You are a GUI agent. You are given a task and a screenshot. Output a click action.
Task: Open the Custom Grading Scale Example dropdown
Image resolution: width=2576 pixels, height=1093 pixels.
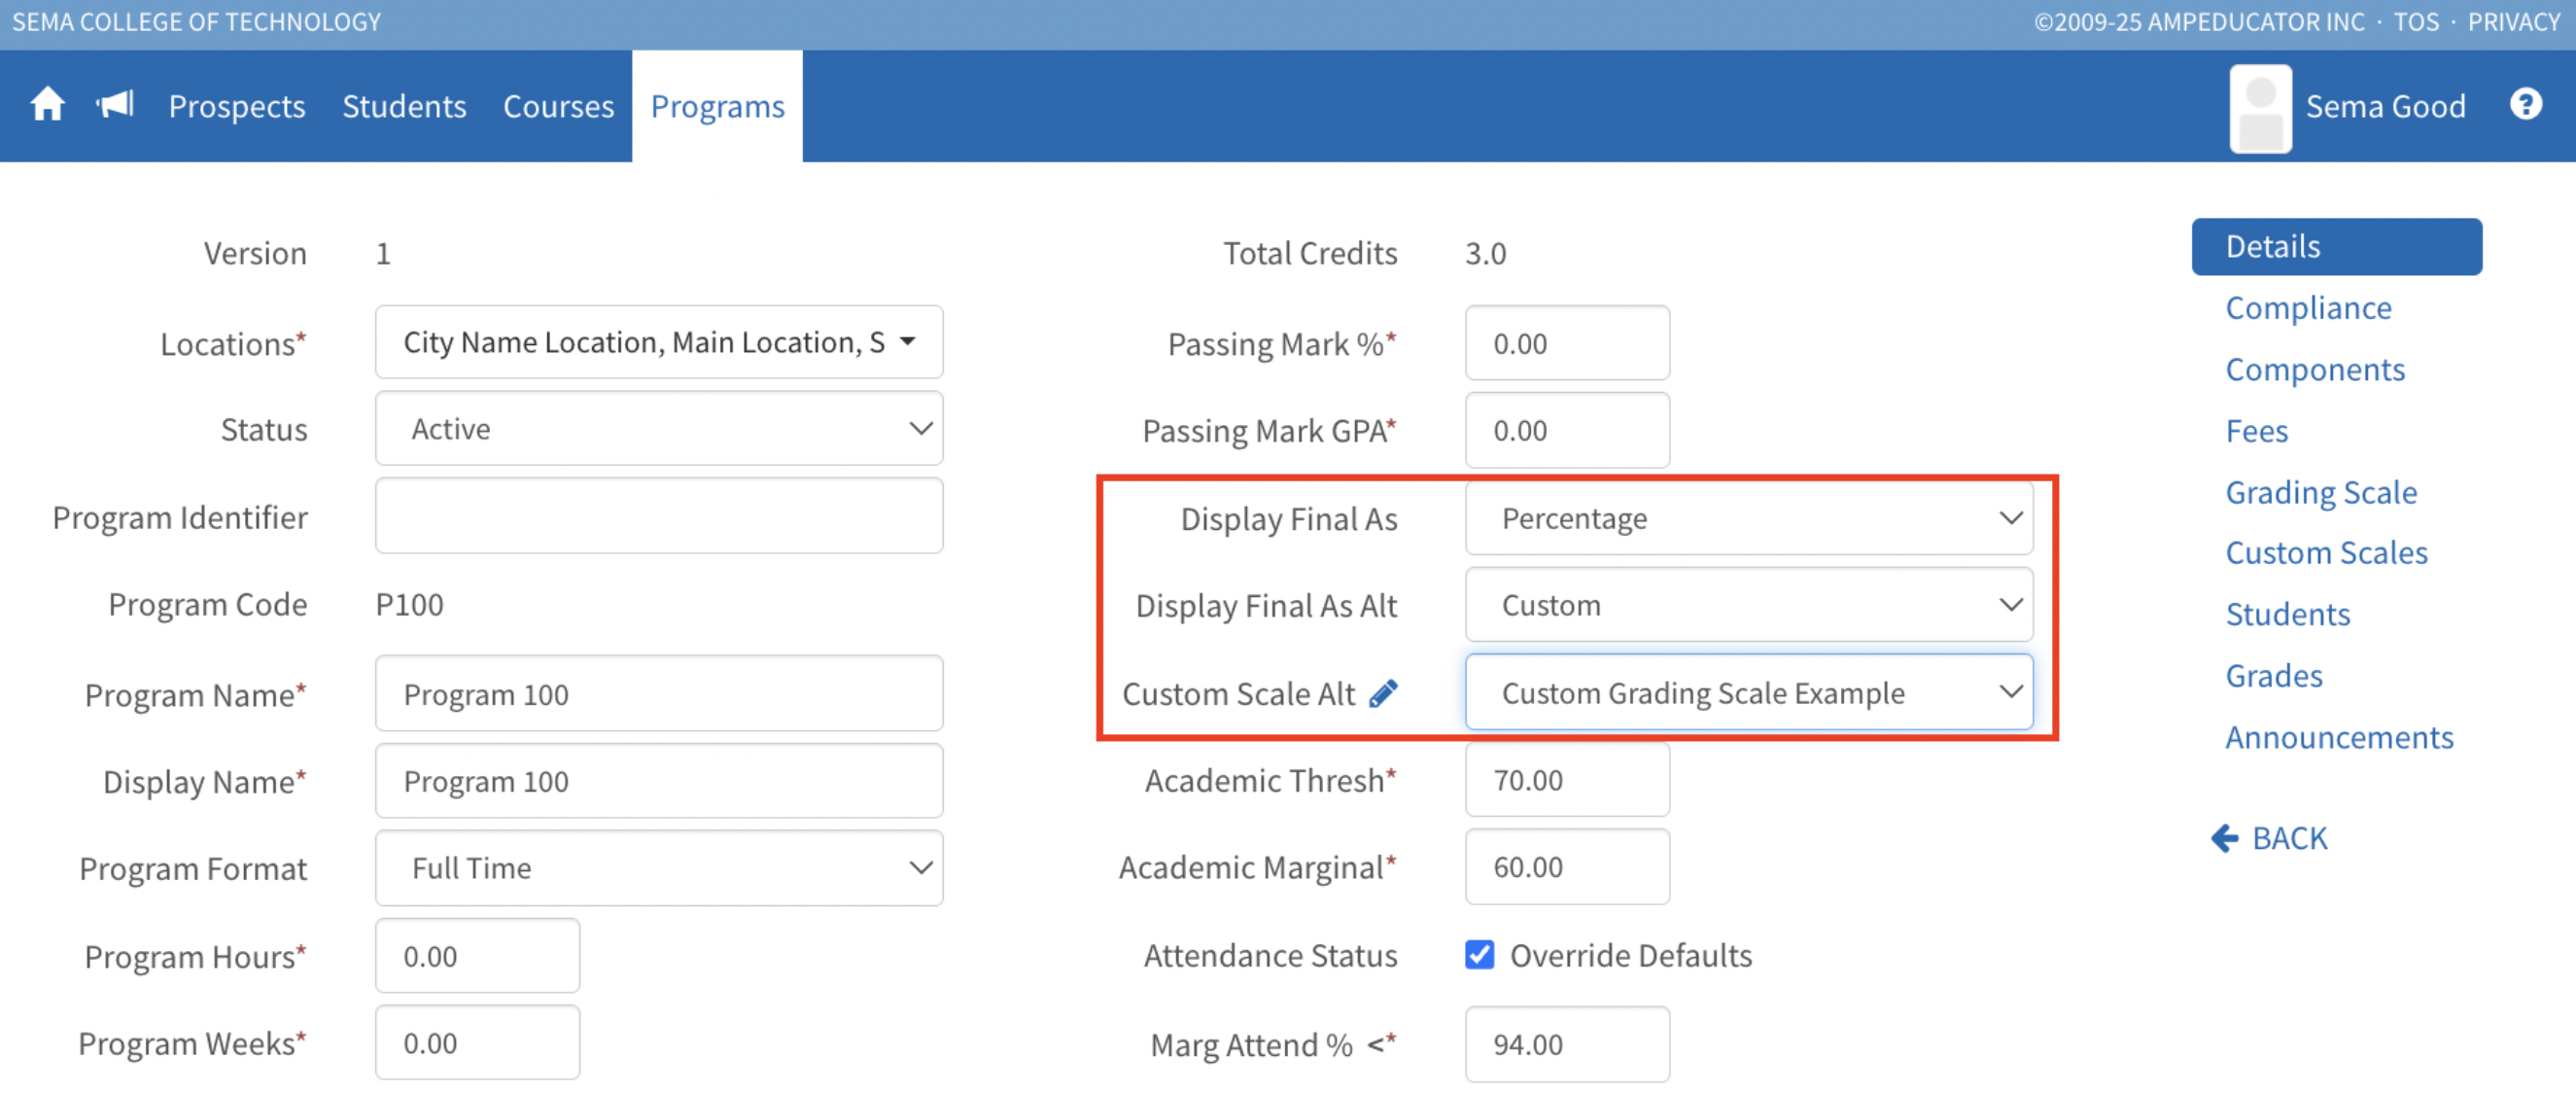click(x=1747, y=693)
